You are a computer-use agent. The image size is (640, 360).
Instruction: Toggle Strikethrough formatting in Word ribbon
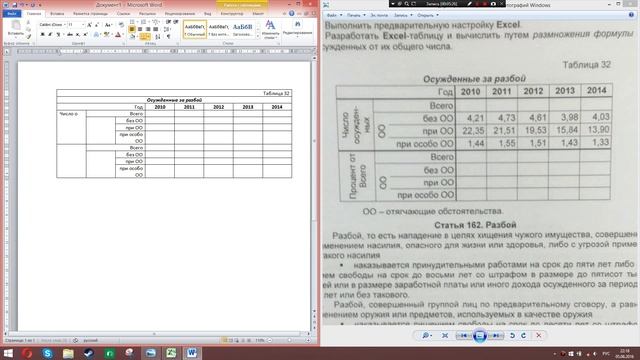coord(70,34)
